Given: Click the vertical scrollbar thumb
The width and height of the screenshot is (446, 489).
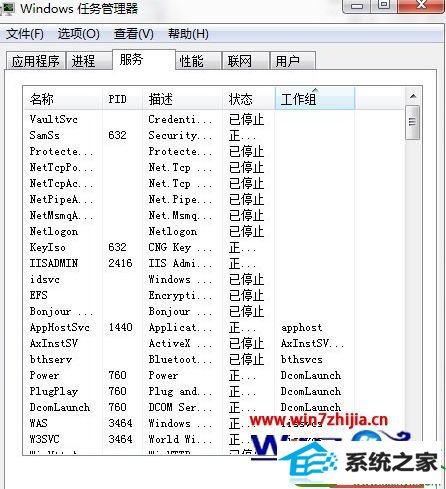Looking at the screenshot, I should click(x=413, y=122).
